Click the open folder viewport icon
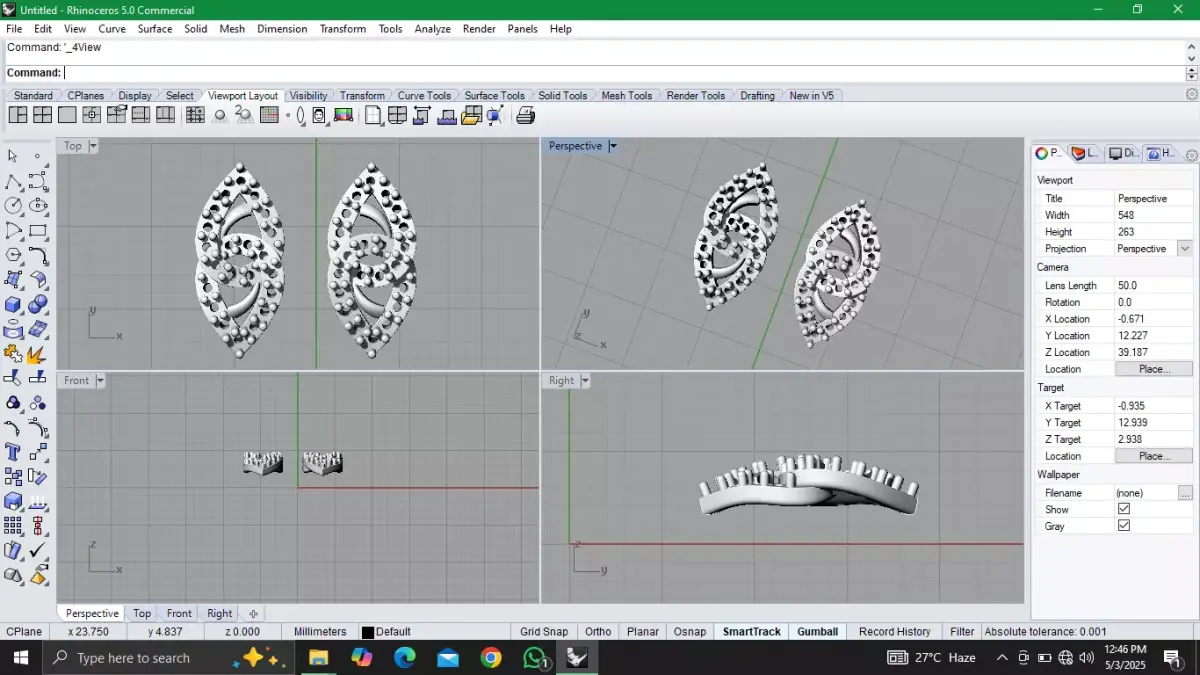 click(471, 116)
